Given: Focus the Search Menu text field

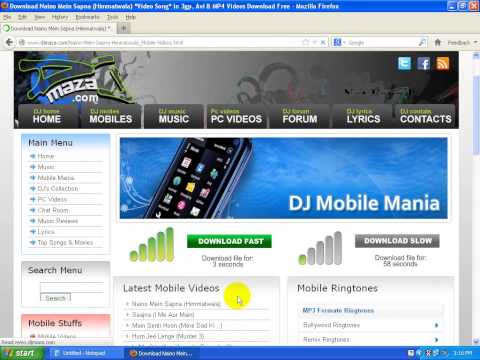Looking at the screenshot, I should coord(72,287).
